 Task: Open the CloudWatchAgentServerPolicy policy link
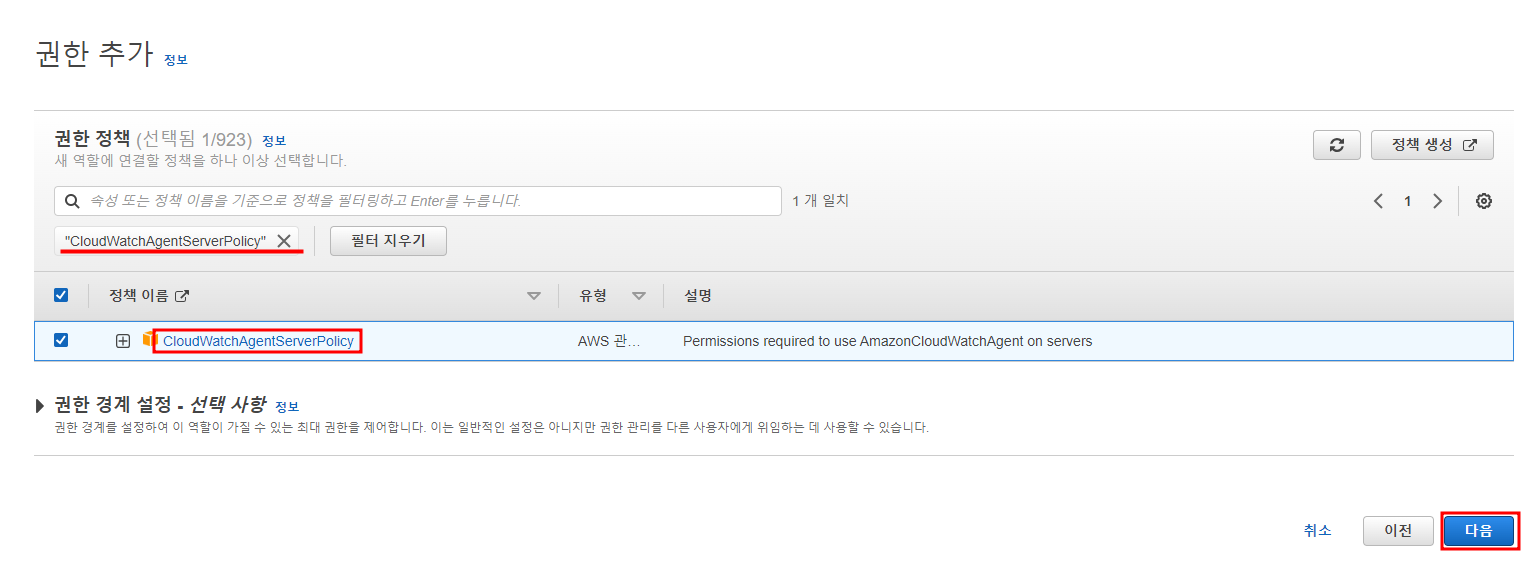258,341
